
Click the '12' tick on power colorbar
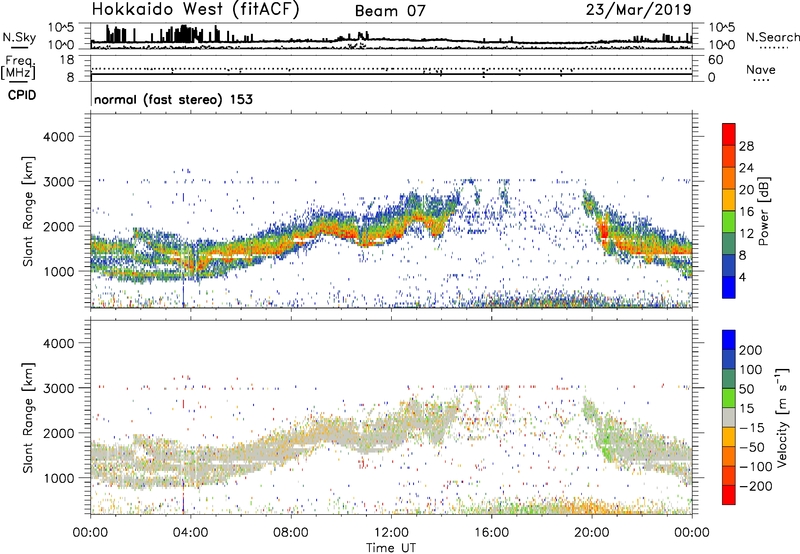pyautogui.click(x=746, y=234)
